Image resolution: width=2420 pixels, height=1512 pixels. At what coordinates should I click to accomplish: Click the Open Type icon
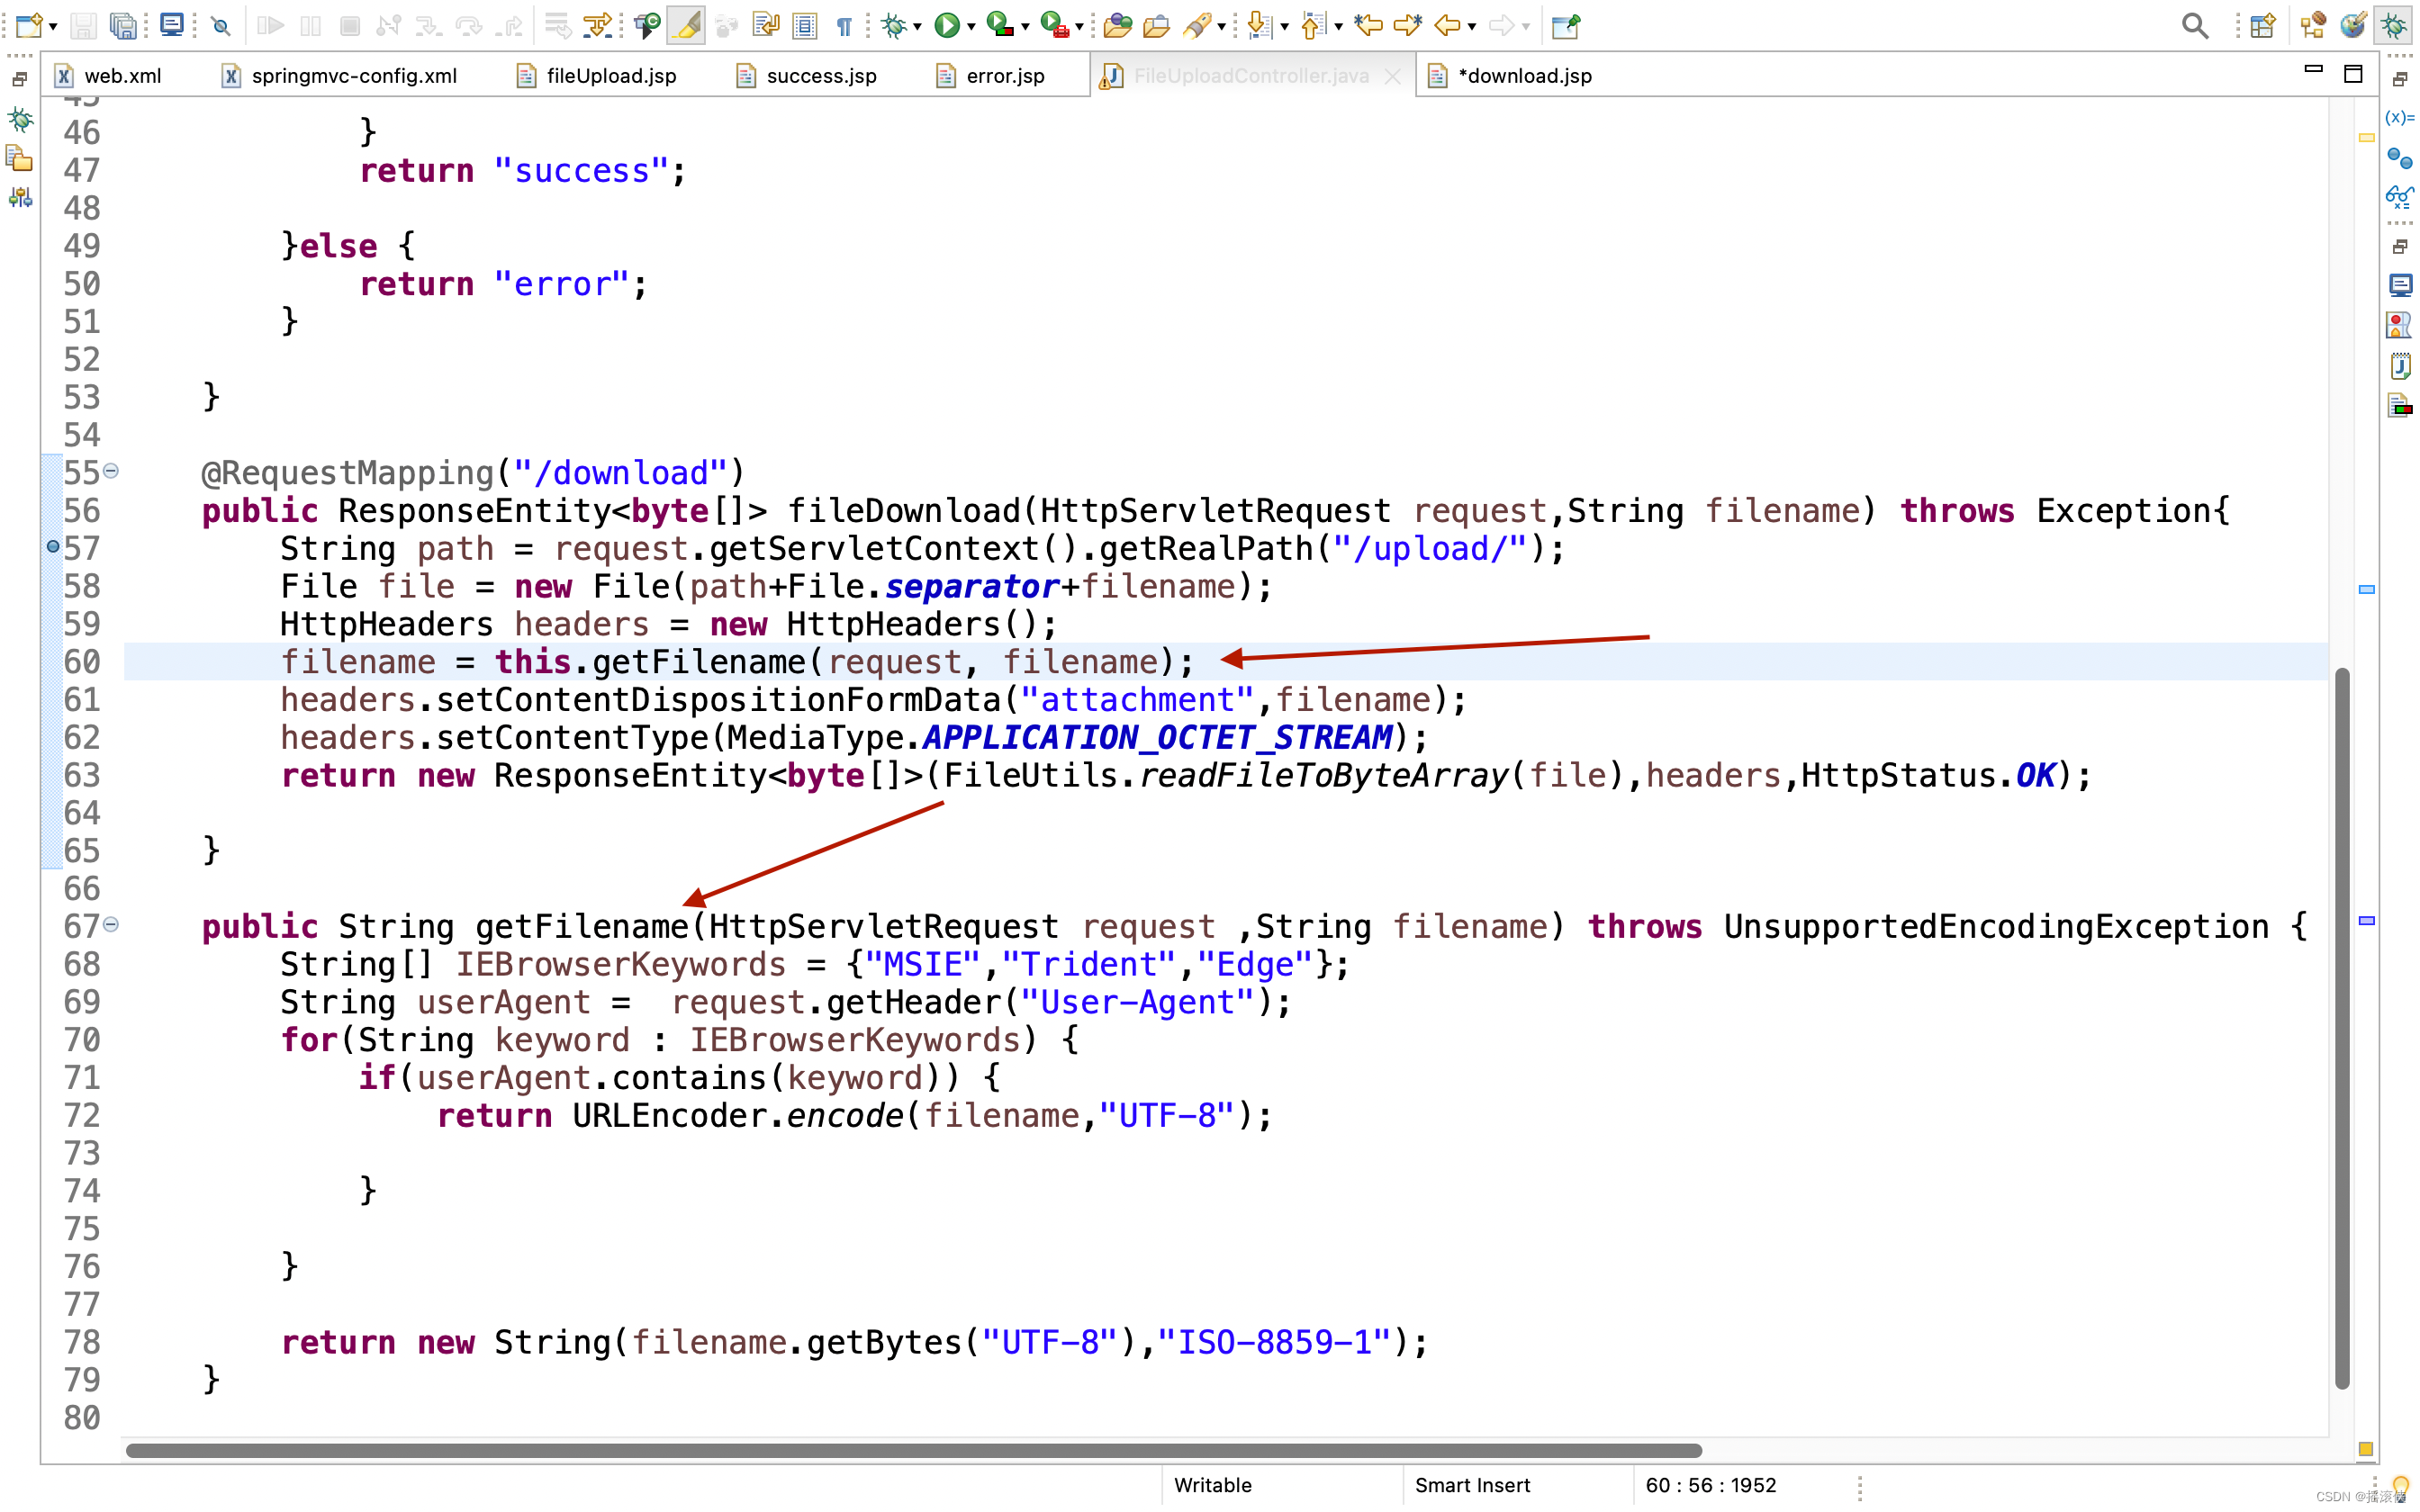coord(1117,25)
